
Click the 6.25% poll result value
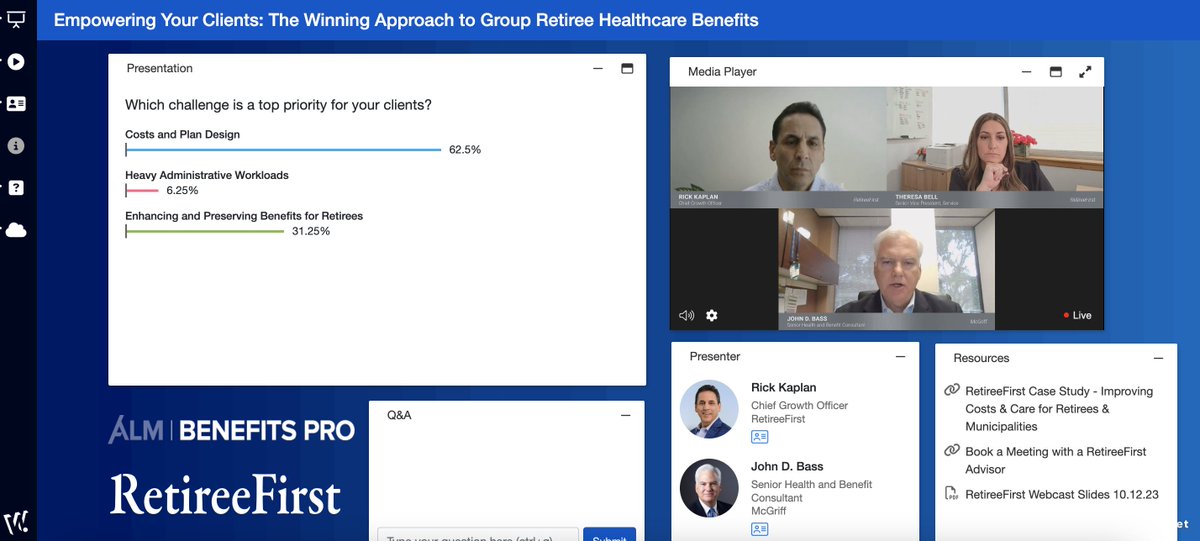coord(182,190)
